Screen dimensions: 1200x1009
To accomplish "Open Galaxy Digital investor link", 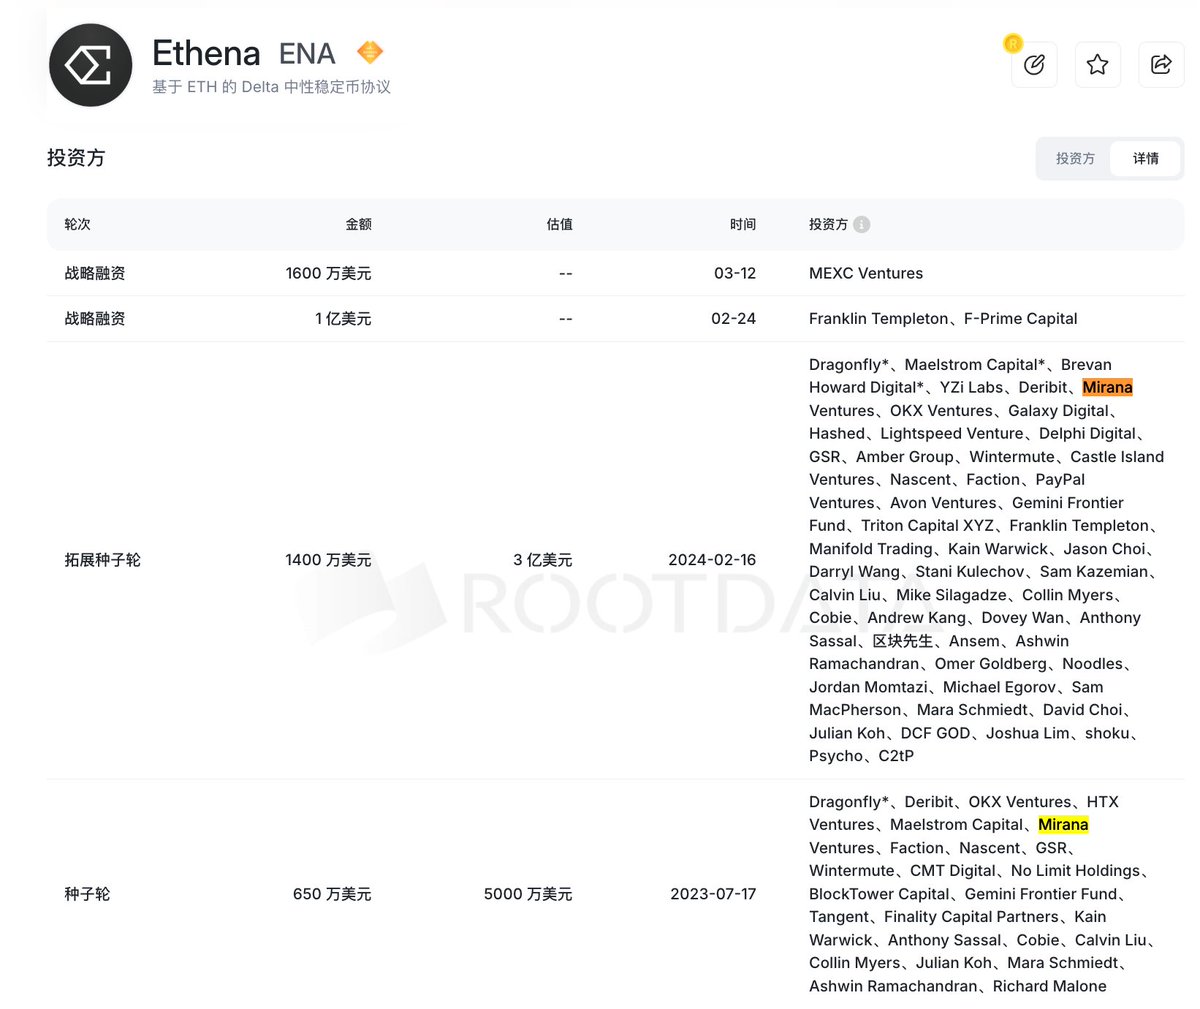I will pyautogui.click(x=1059, y=411).
